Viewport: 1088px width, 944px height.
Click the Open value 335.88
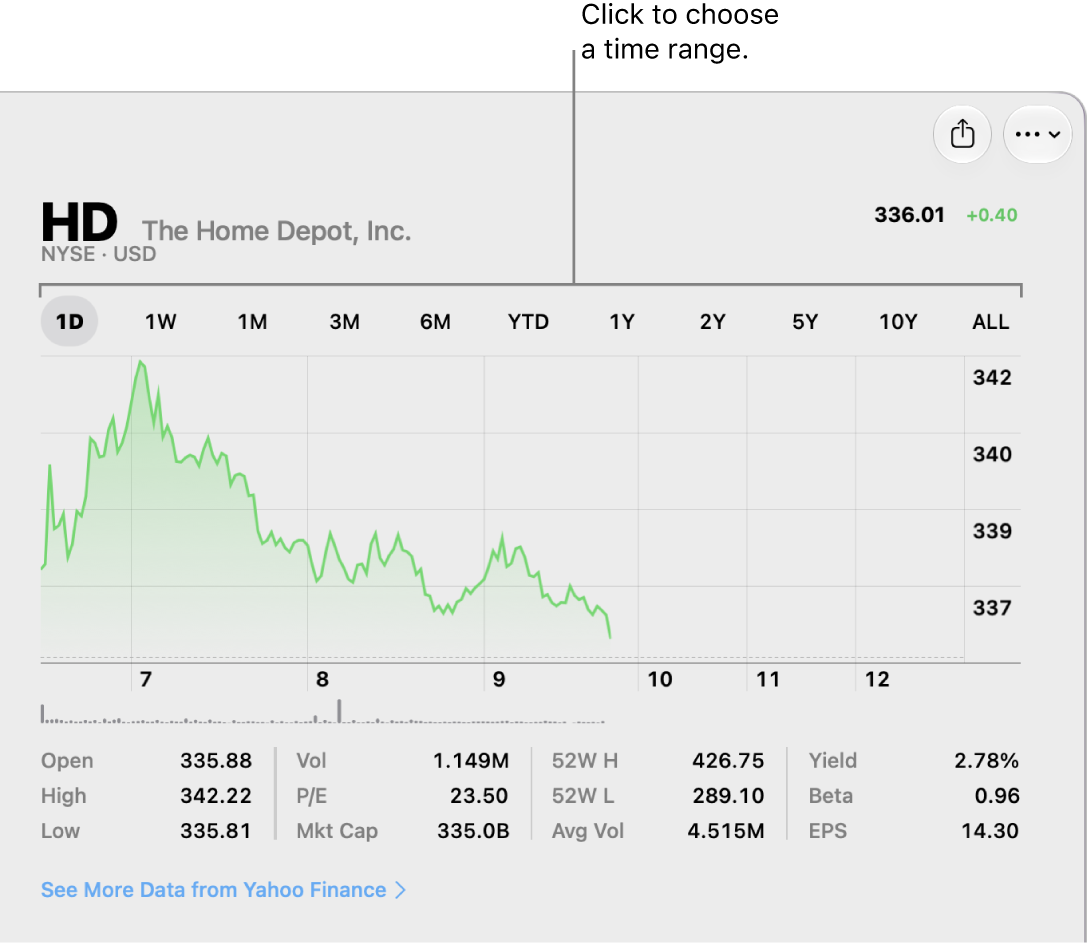click(x=216, y=761)
